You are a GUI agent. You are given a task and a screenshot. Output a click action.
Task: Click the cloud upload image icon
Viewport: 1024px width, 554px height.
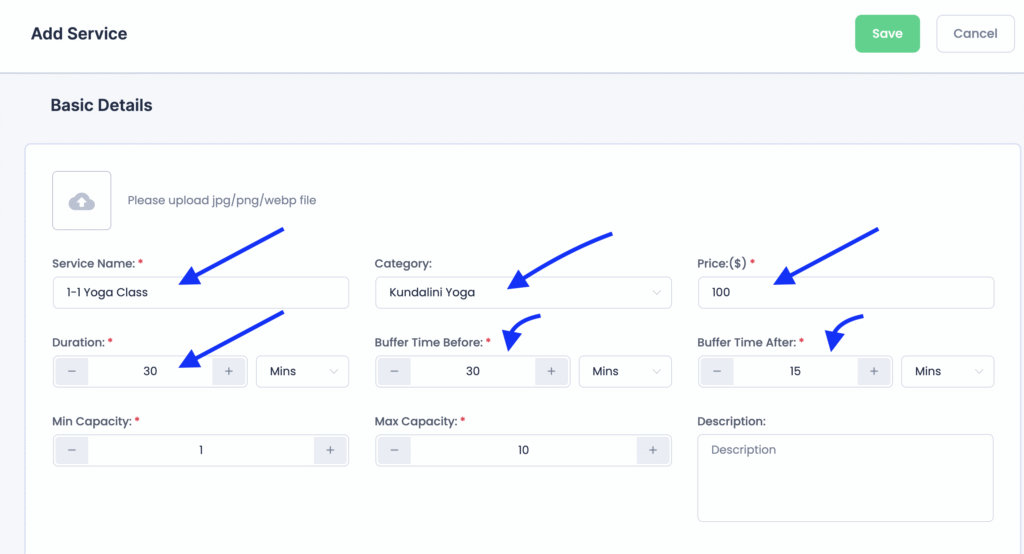tap(82, 201)
